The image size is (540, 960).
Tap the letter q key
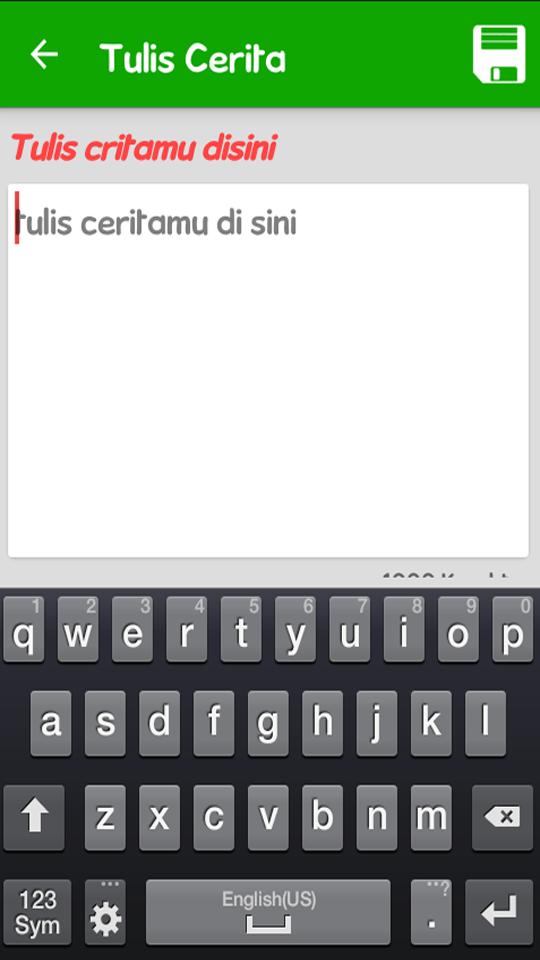pos(24,629)
